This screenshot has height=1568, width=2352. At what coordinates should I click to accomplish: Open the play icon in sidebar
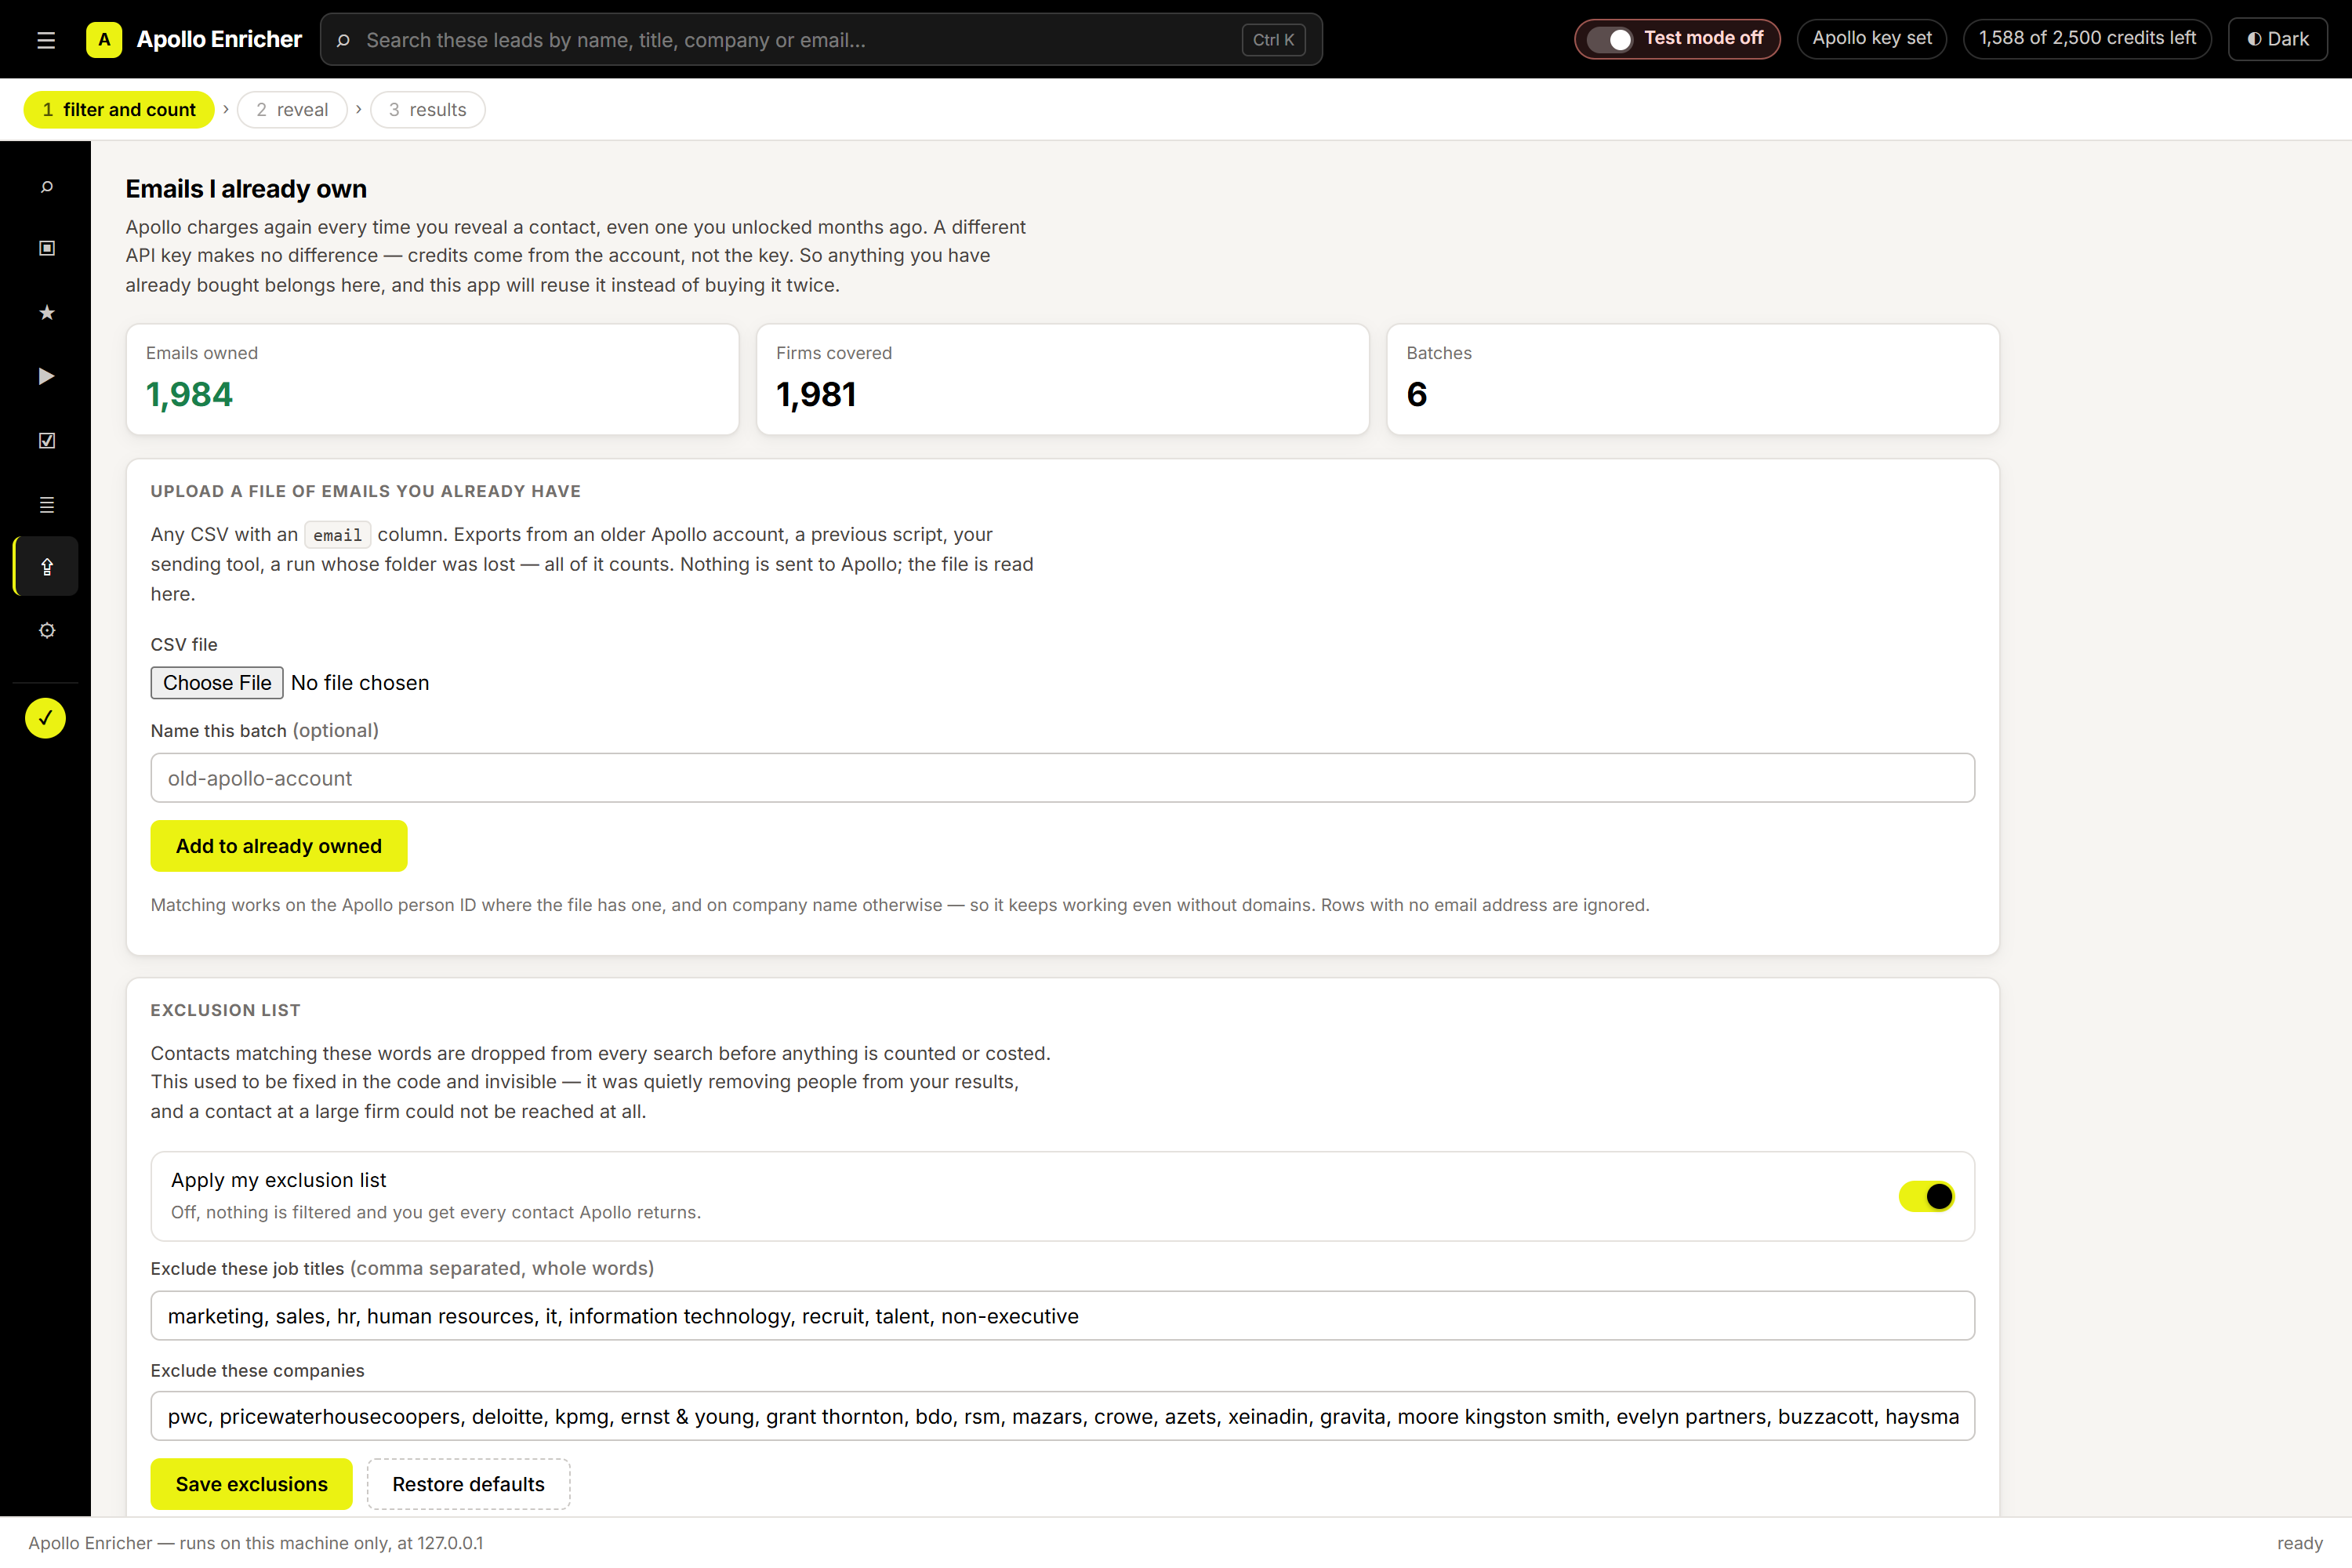point(46,376)
